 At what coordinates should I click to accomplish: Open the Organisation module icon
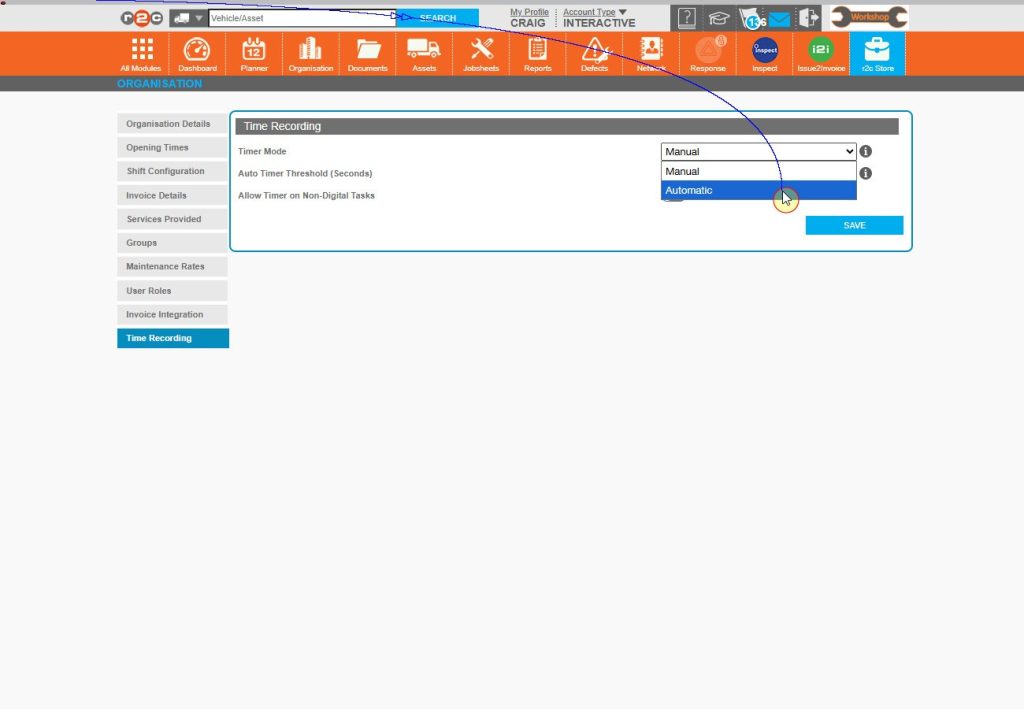(311, 54)
